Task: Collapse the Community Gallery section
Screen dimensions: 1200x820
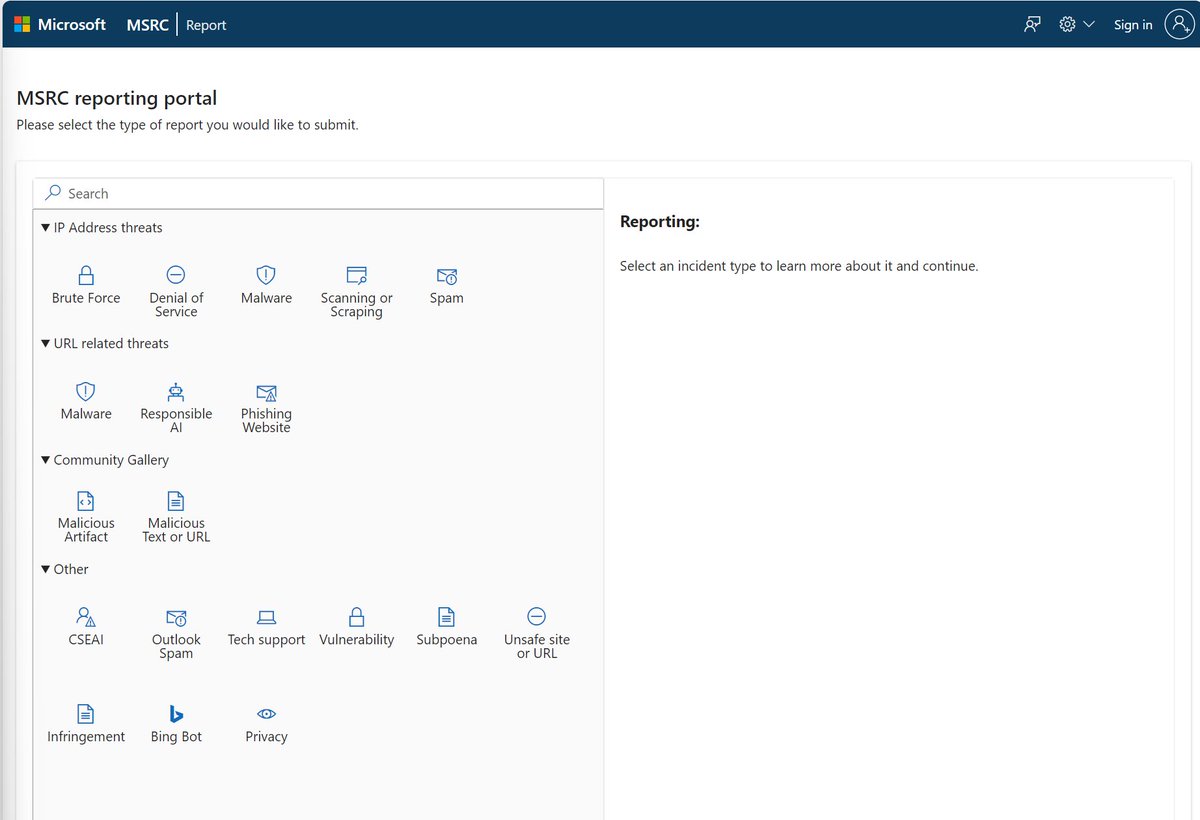Action: [104, 460]
